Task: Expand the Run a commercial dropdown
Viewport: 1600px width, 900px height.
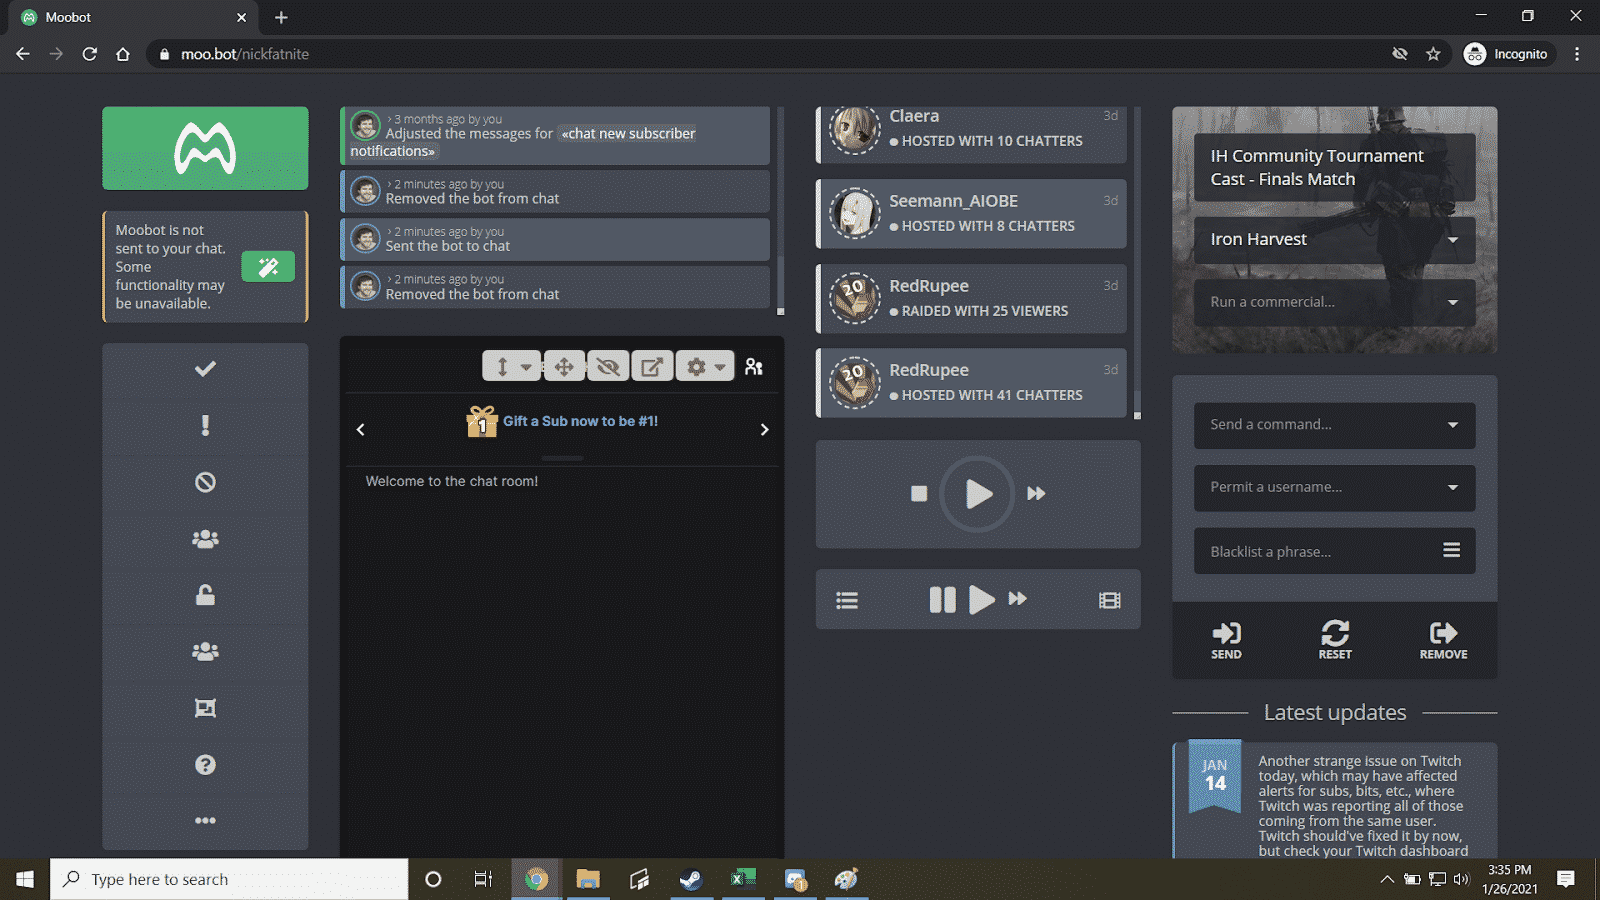Action: coord(1334,302)
